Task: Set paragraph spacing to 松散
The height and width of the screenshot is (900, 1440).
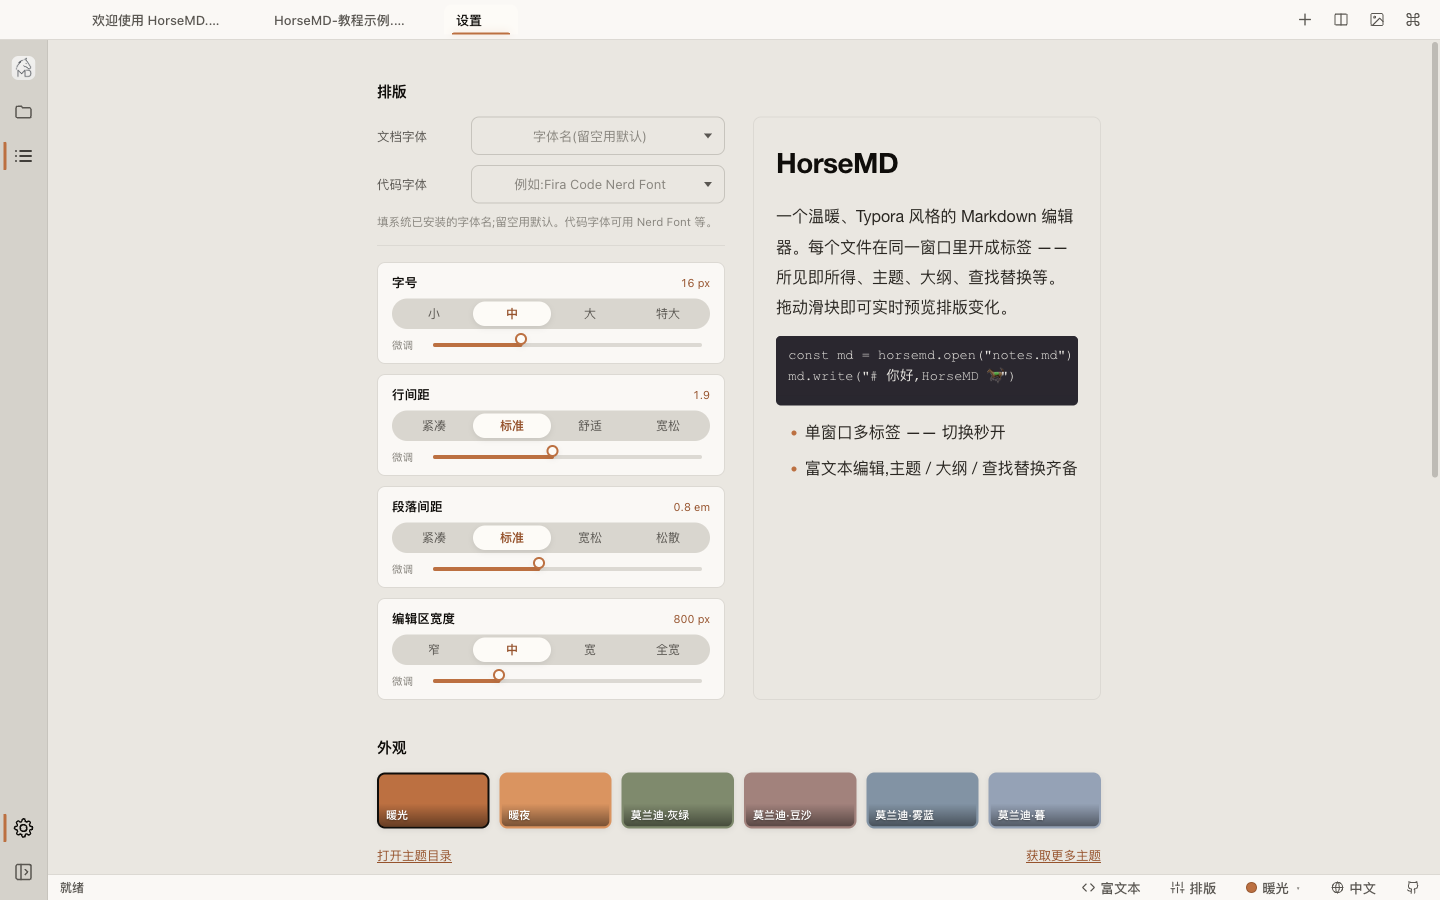Action: [668, 538]
